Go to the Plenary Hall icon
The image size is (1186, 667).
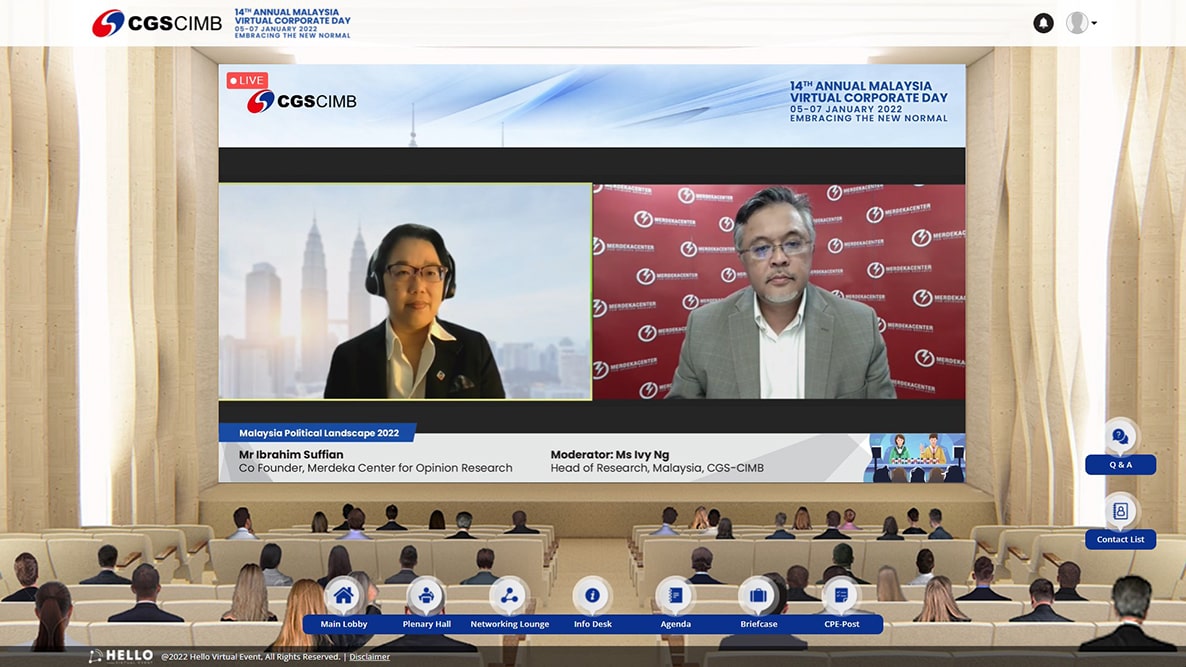427,595
